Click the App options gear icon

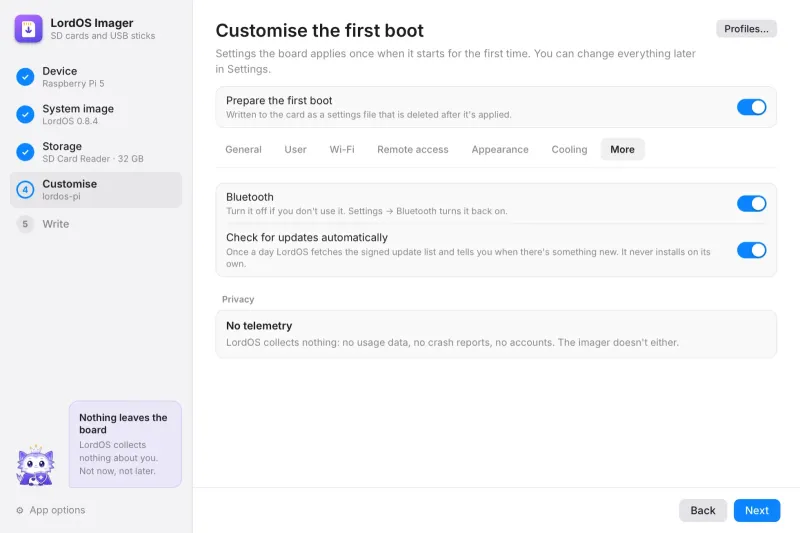(x=20, y=510)
